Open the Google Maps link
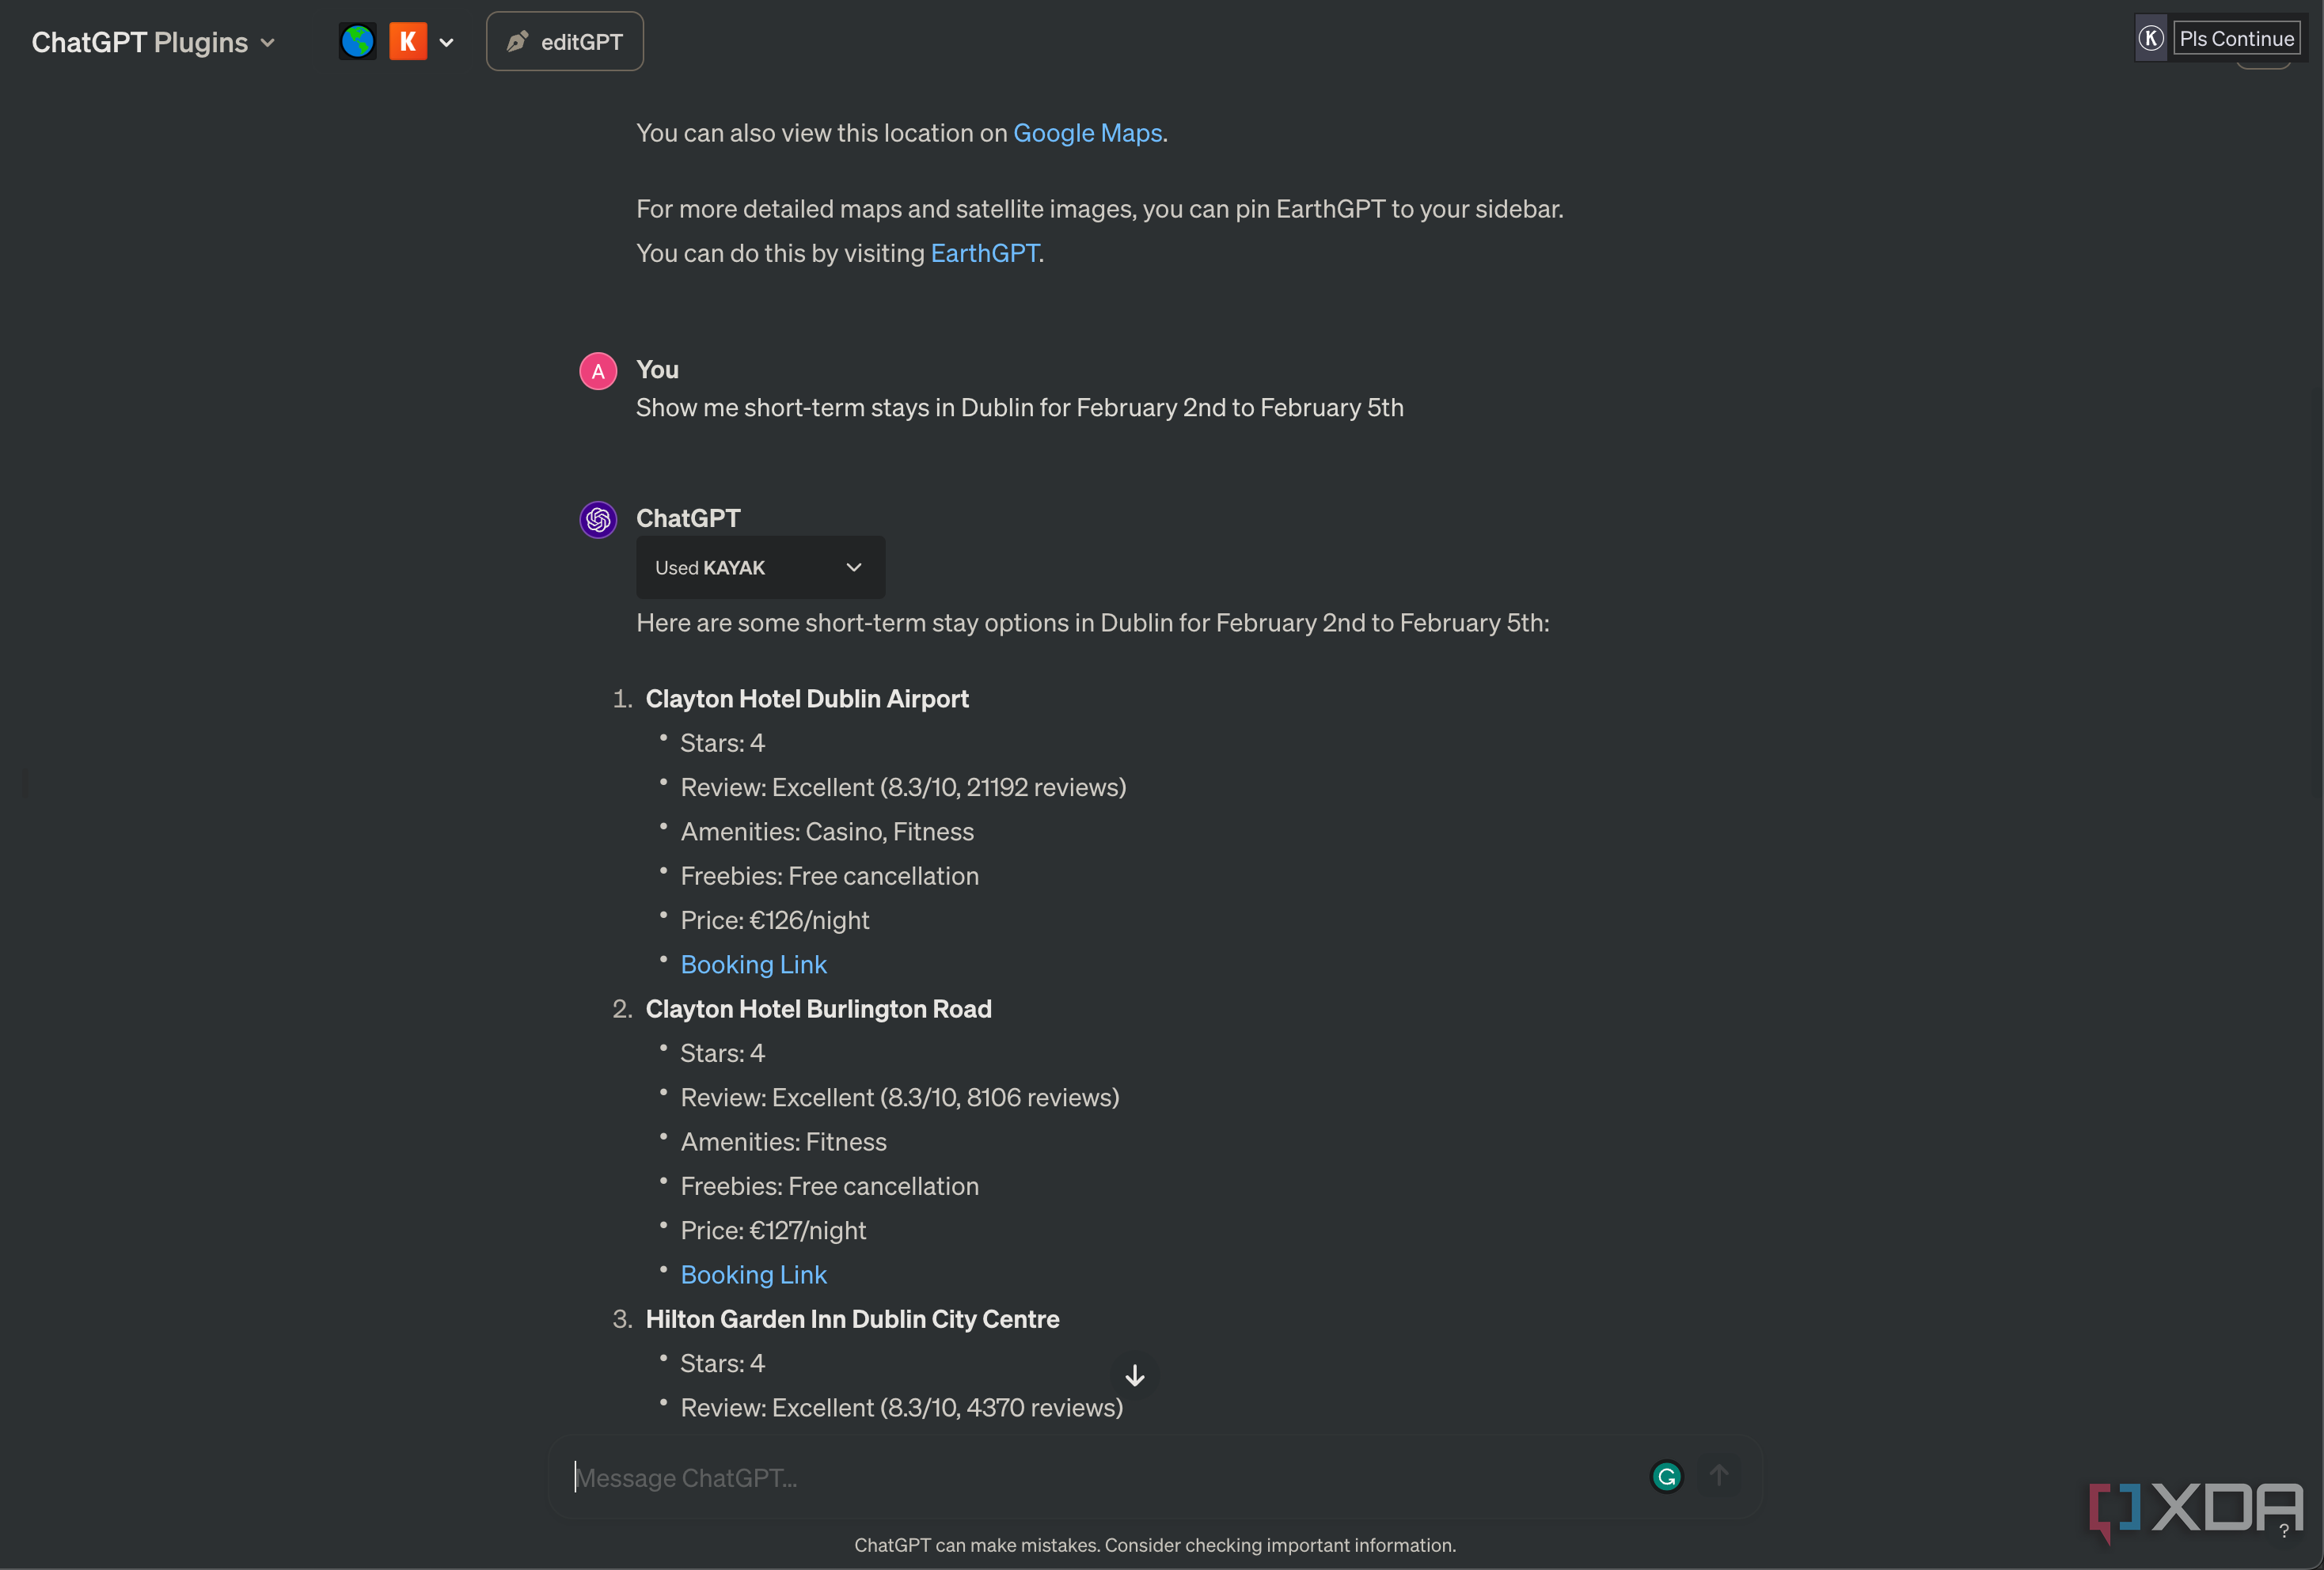This screenshot has height=1570, width=2324. pyautogui.click(x=1087, y=133)
